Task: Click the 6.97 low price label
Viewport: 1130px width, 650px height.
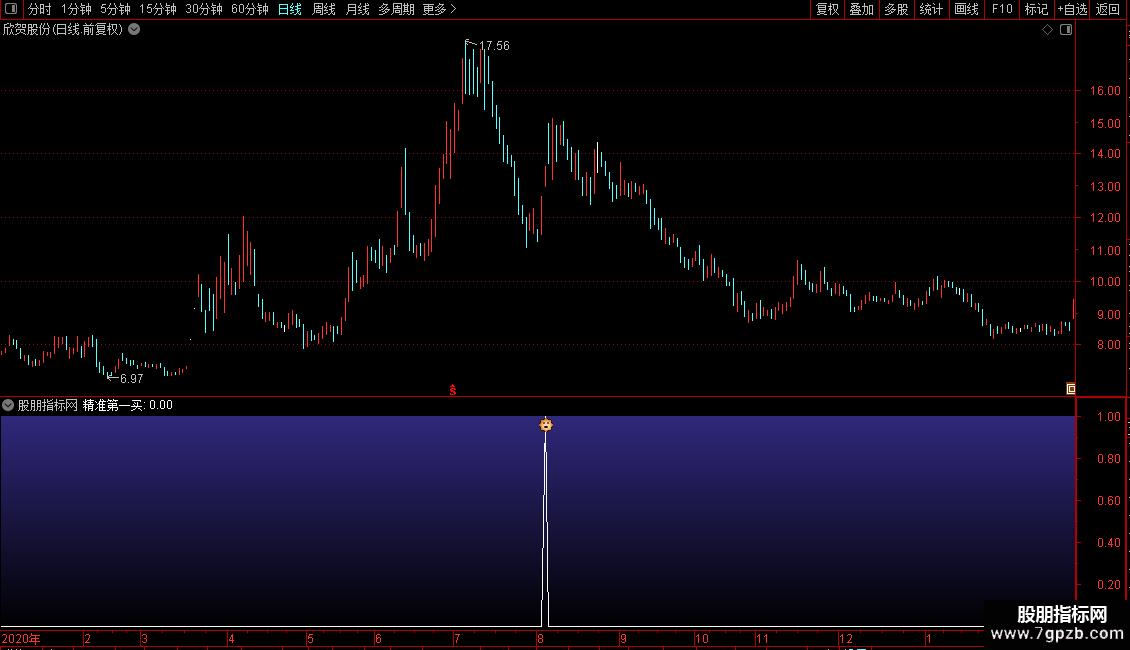Action: 131,378
